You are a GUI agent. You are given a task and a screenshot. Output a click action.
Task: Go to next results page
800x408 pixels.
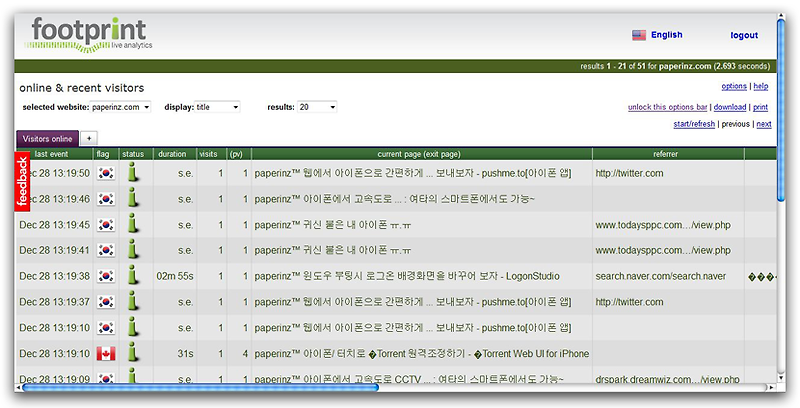[764, 124]
